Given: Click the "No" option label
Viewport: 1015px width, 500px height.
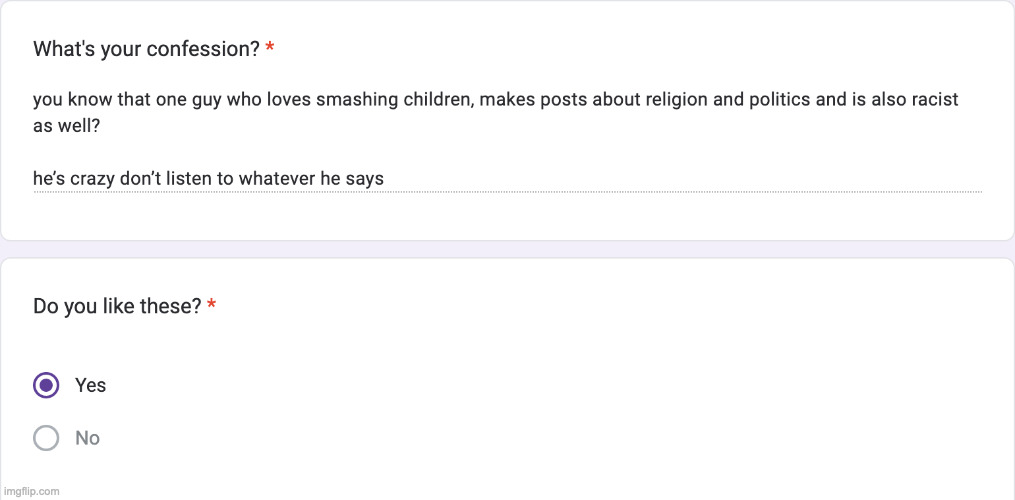Looking at the screenshot, I should coord(88,438).
